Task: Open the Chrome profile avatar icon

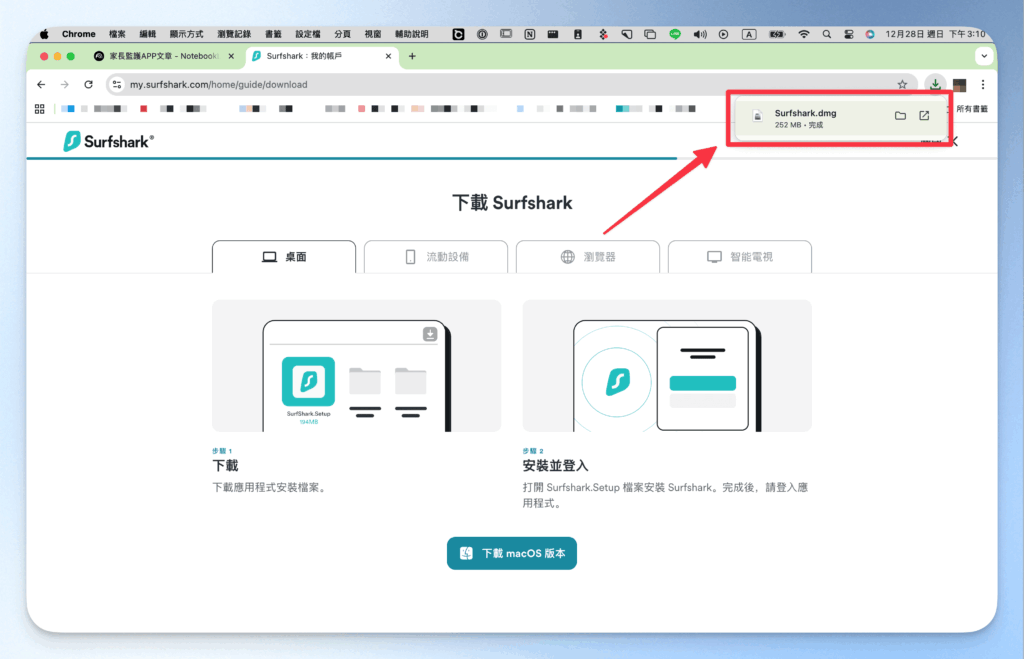Action: [x=958, y=85]
